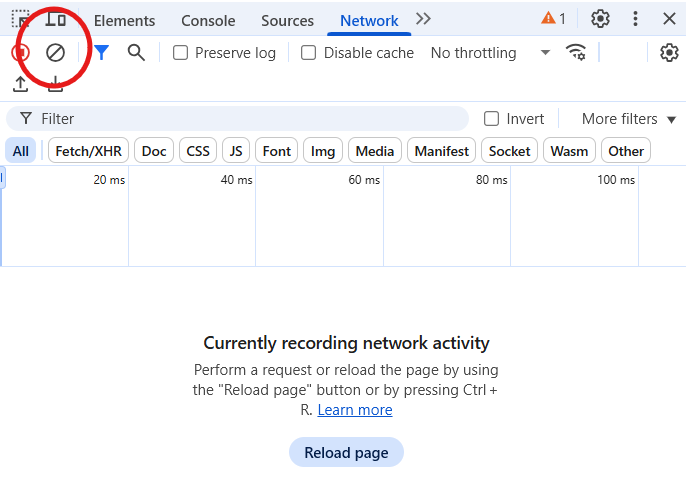This screenshot has width=686, height=488.
Task: Click the inspect element selector icon
Action: click(20, 19)
